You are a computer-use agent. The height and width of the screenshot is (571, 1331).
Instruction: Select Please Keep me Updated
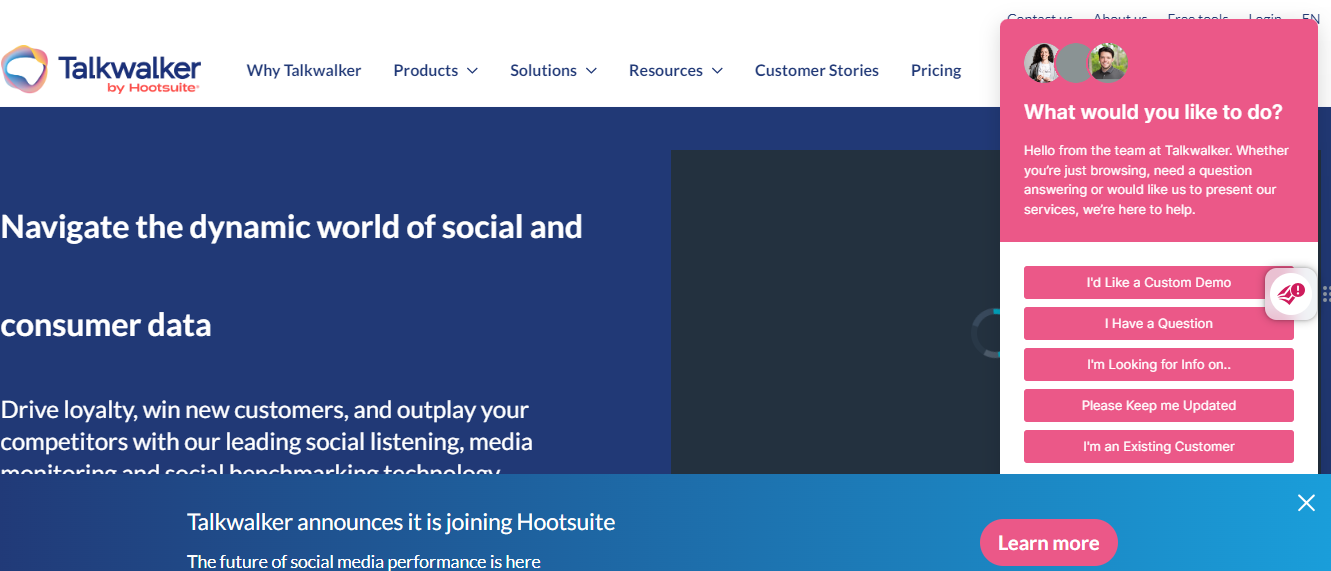1159,406
